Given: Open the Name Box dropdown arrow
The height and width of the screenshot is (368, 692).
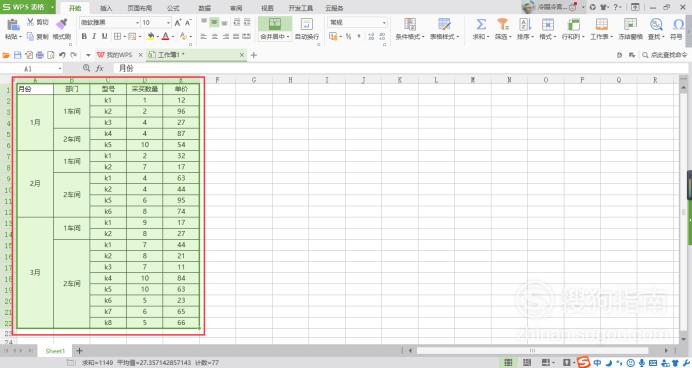Looking at the screenshot, I should 60,69.
